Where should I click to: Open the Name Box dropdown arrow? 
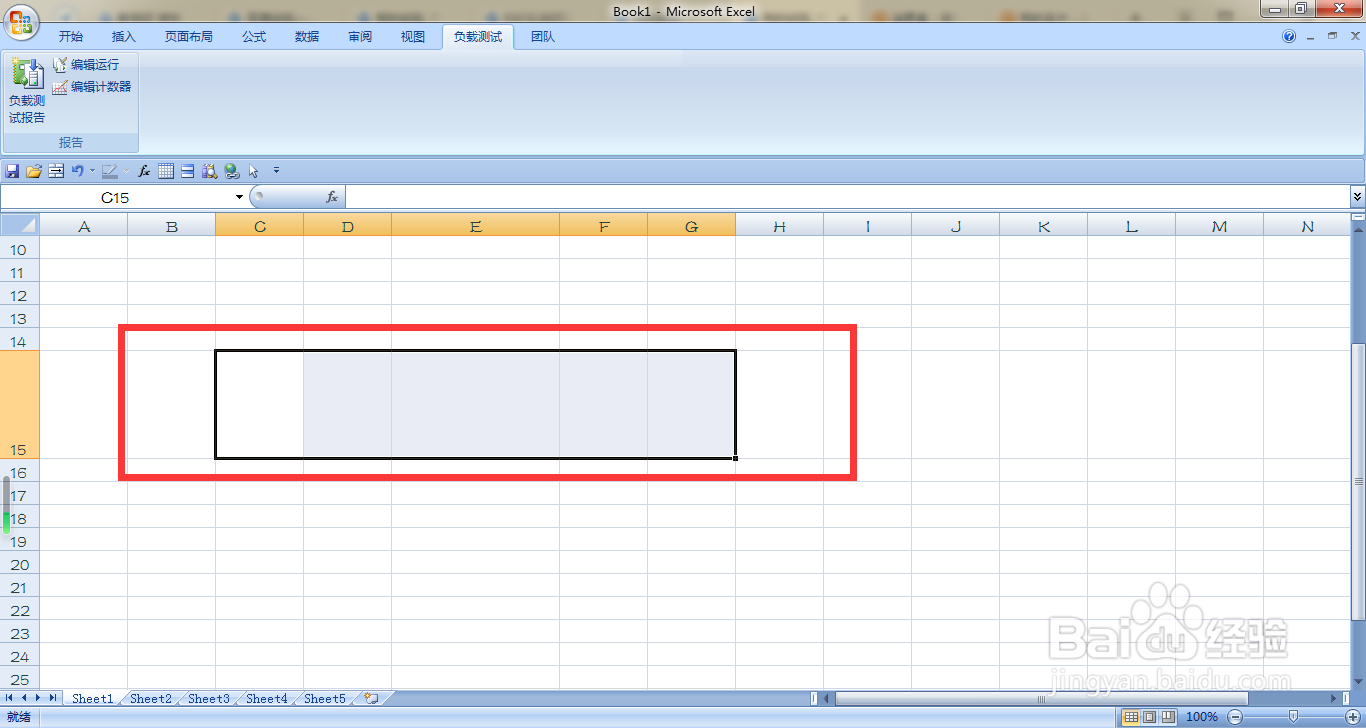tap(239, 197)
